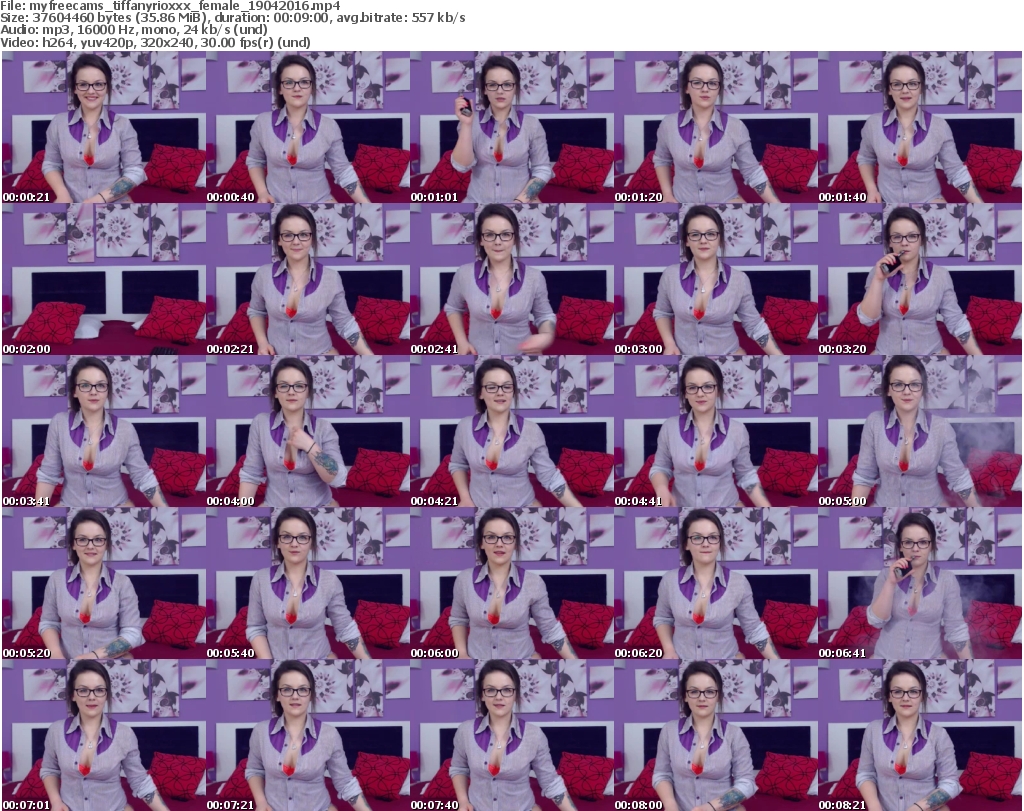
Task: Pick the frame timestamped 00:01:40
Action: (920, 127)
